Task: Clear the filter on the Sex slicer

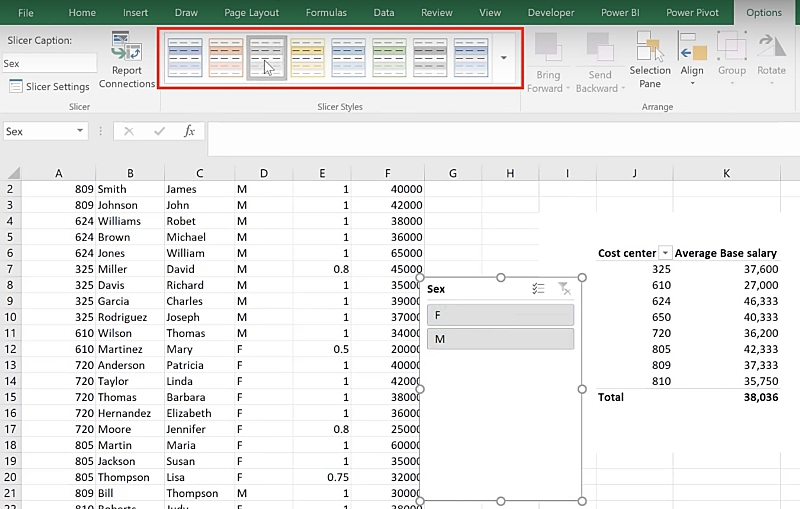Action: [x=565, y=289]
